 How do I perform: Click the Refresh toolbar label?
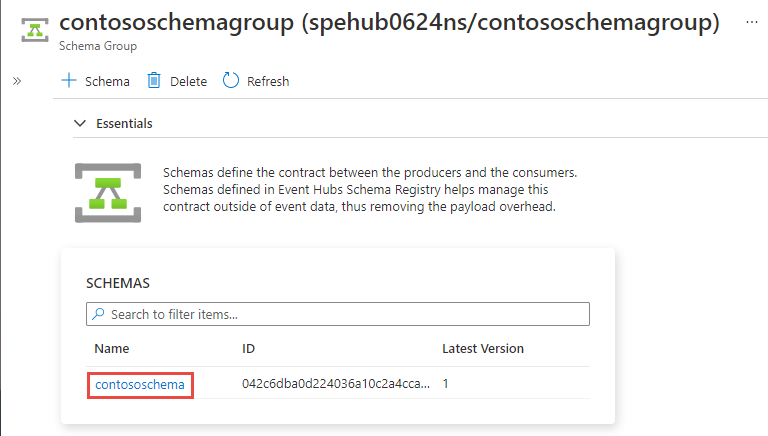tap(268, 81)
